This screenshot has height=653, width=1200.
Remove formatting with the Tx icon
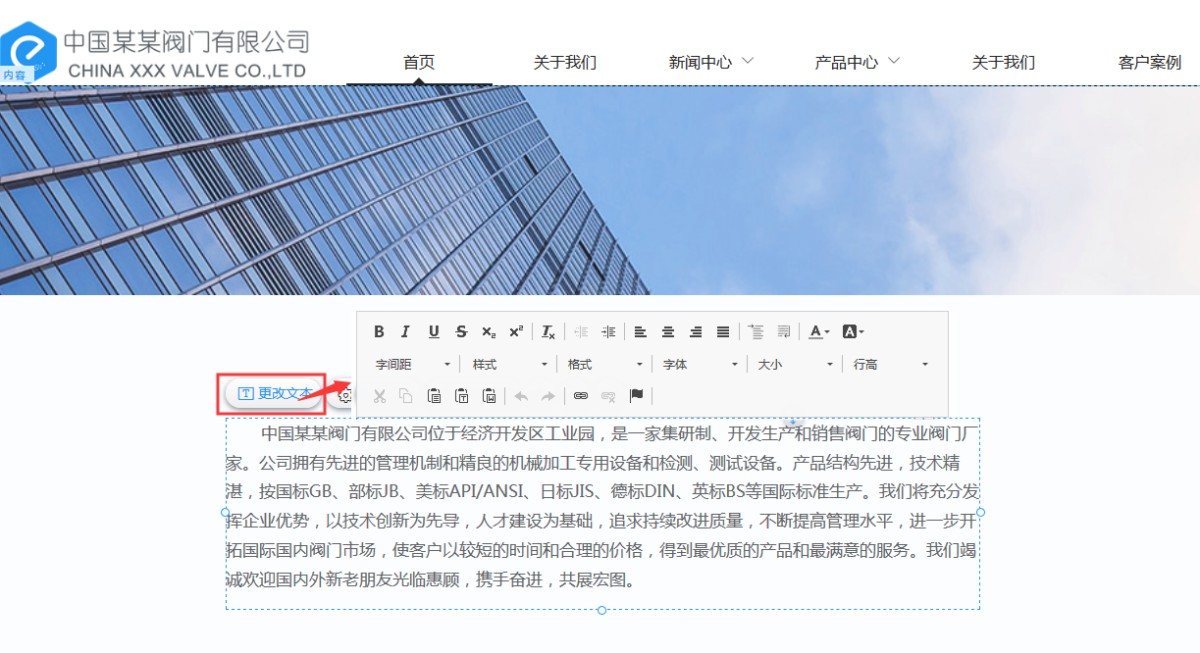coord(548,332)
